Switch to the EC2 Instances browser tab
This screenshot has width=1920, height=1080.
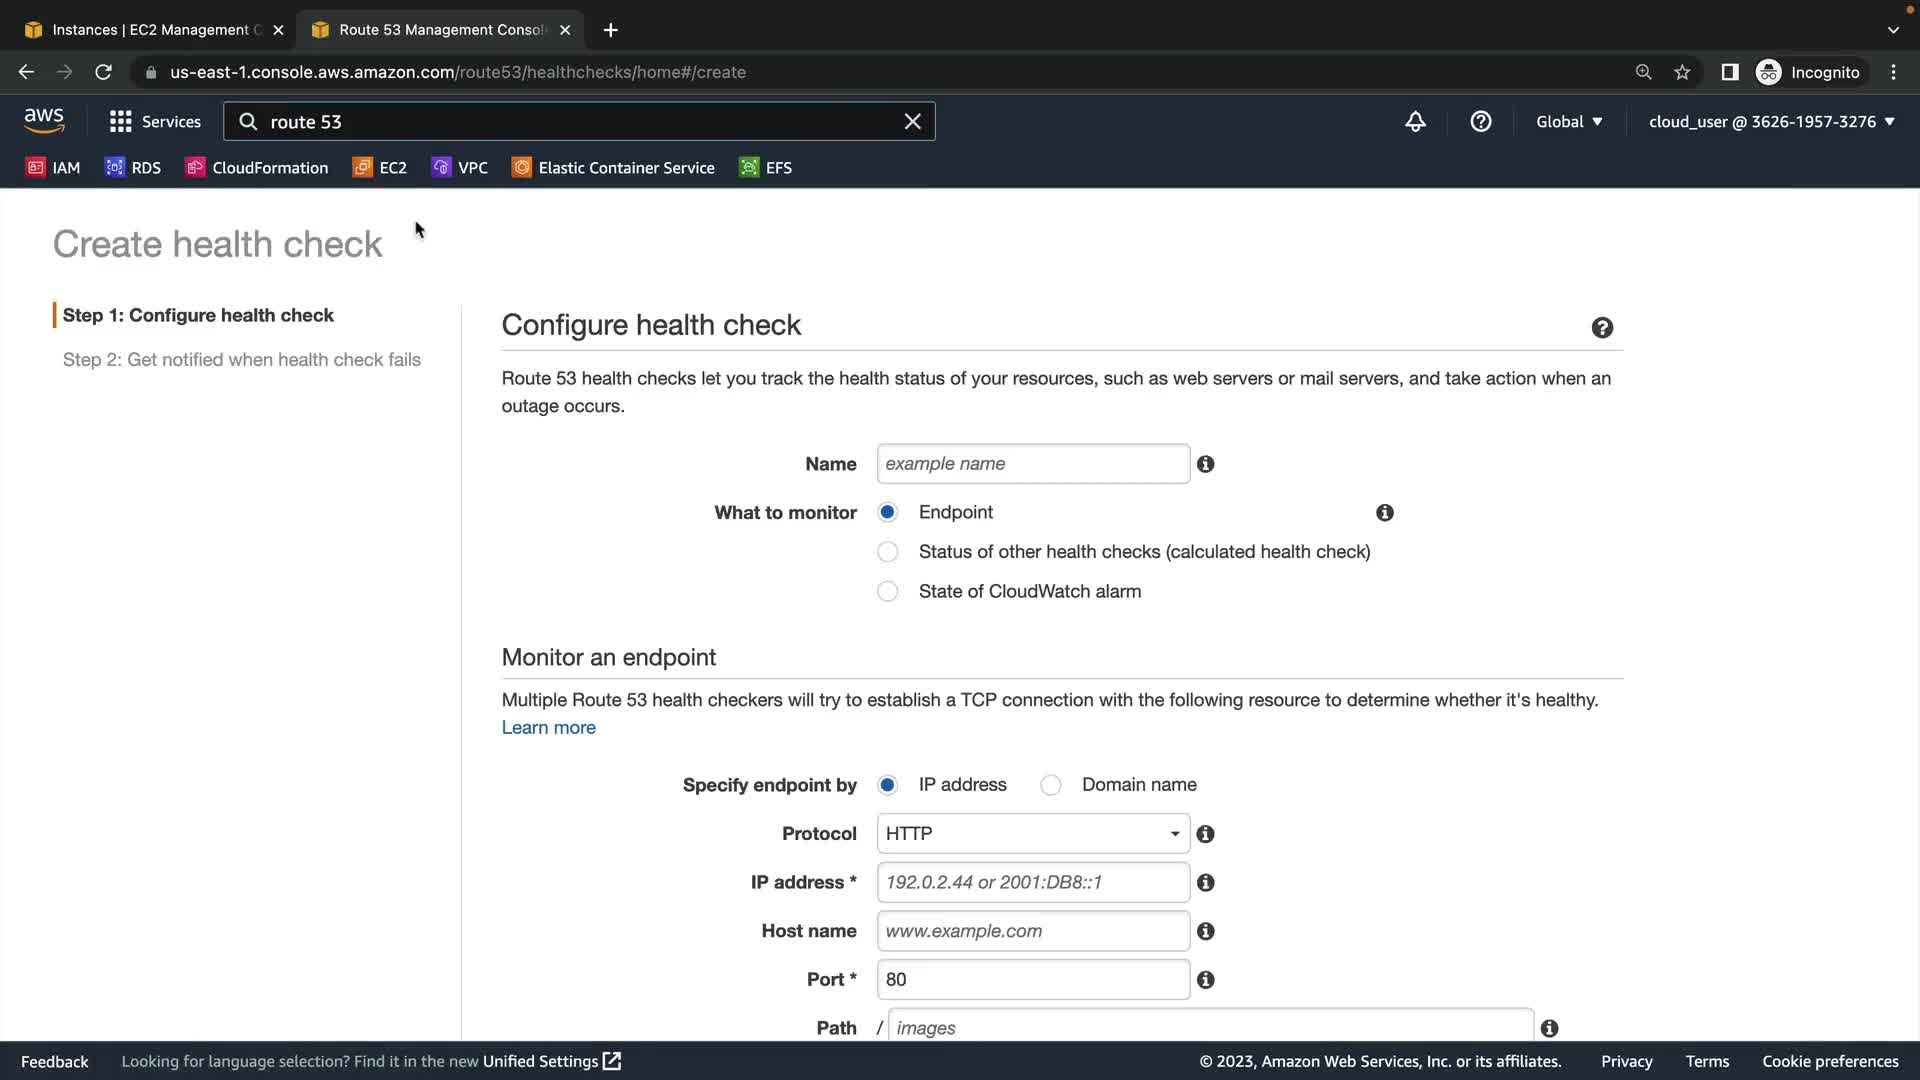[x=150, y=30]
